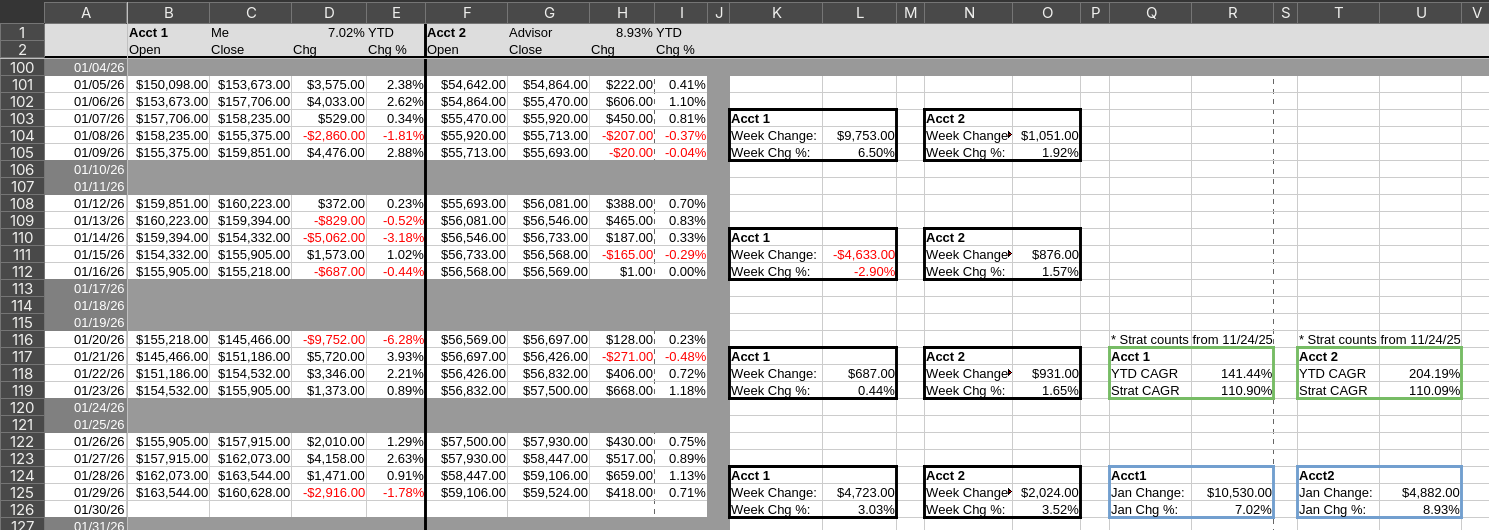Viewport: 1489px width, 530px height.
Task: Select column K header
Action: coord(776,12)
